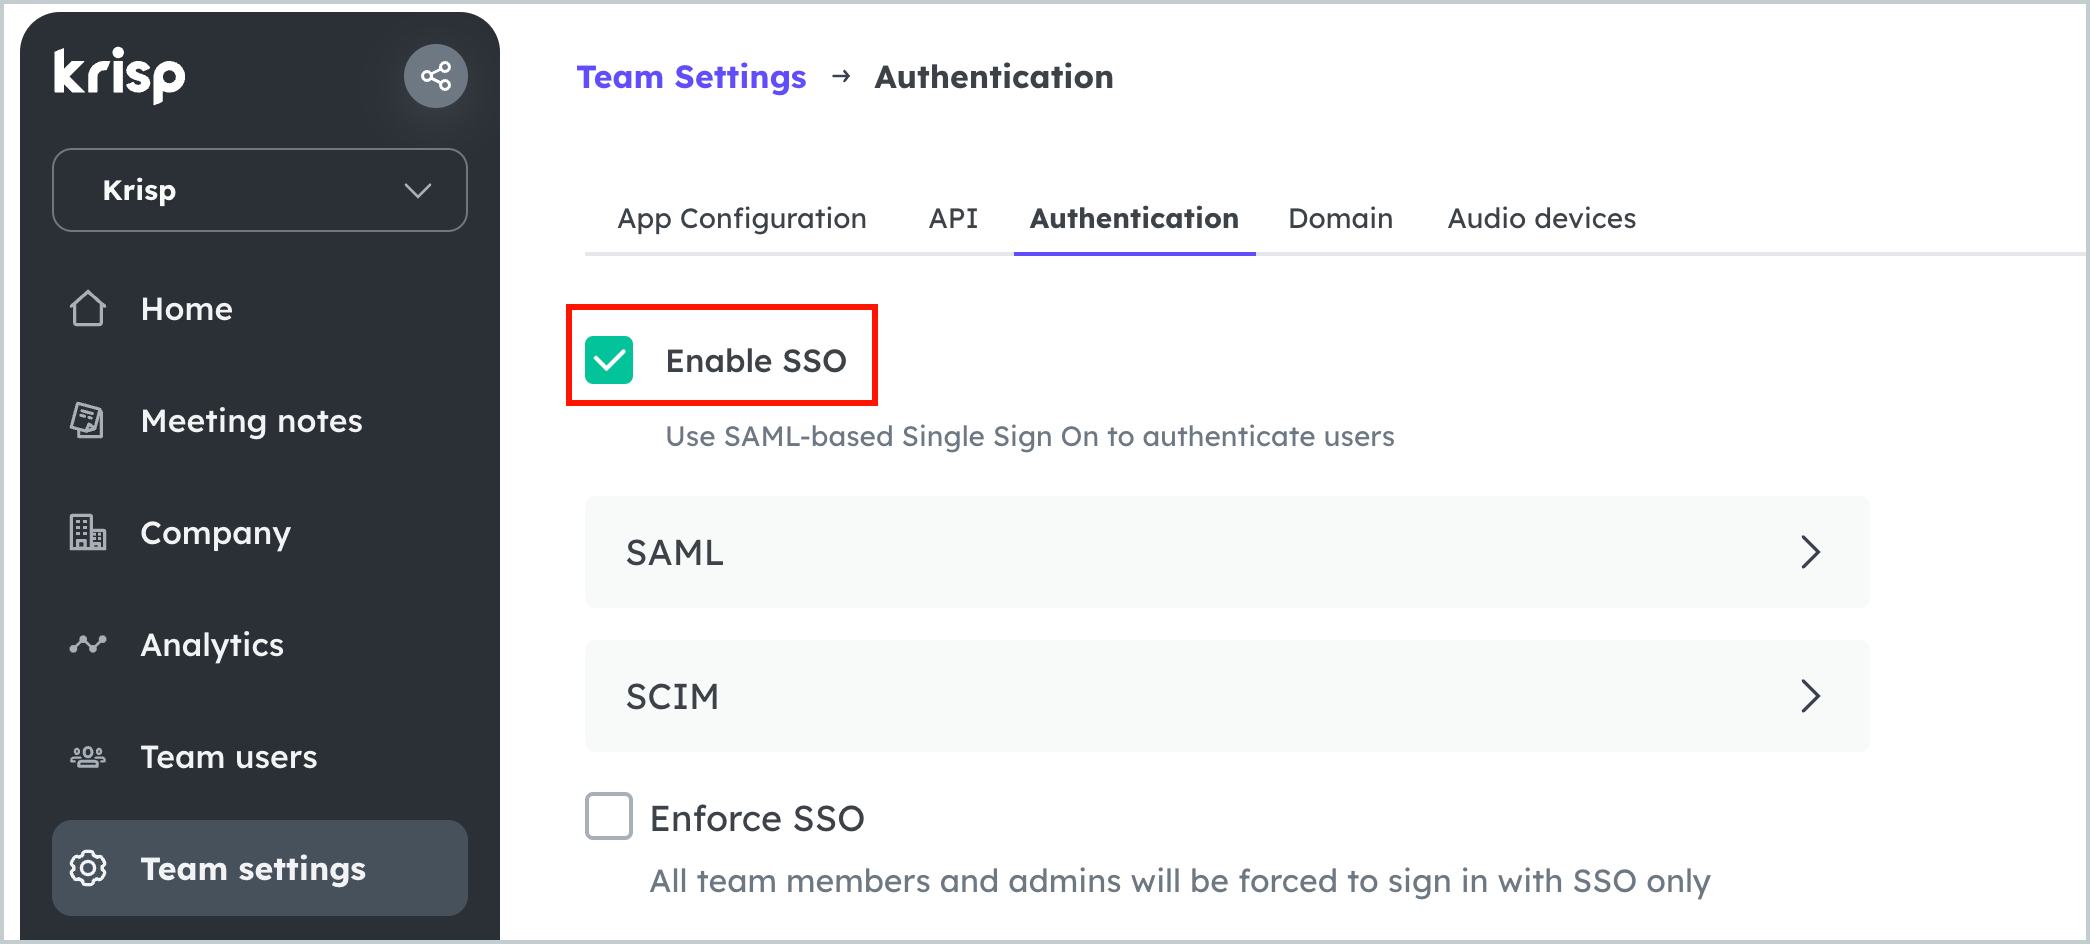The image size is (2090, 944).
Task: Click the Team users people icon
Action: [88, 757]
